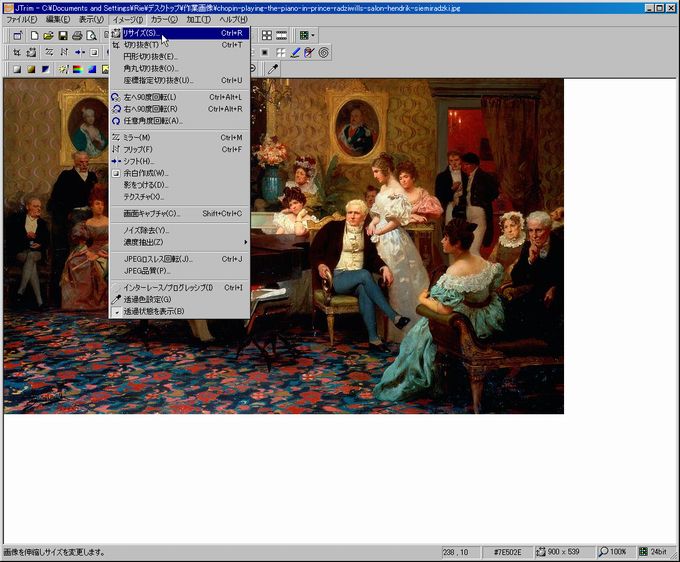Apply the spiral swirl effect icon
The height and width of the screenshot is (562, 680).
pyautogui.click(x=324, y=52)
